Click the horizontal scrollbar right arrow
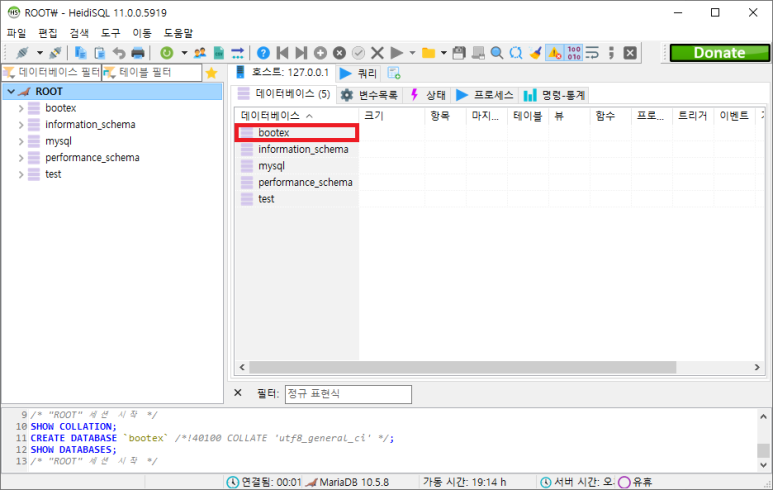This screenshot has width=773, height=490. [x=757, y=367]
